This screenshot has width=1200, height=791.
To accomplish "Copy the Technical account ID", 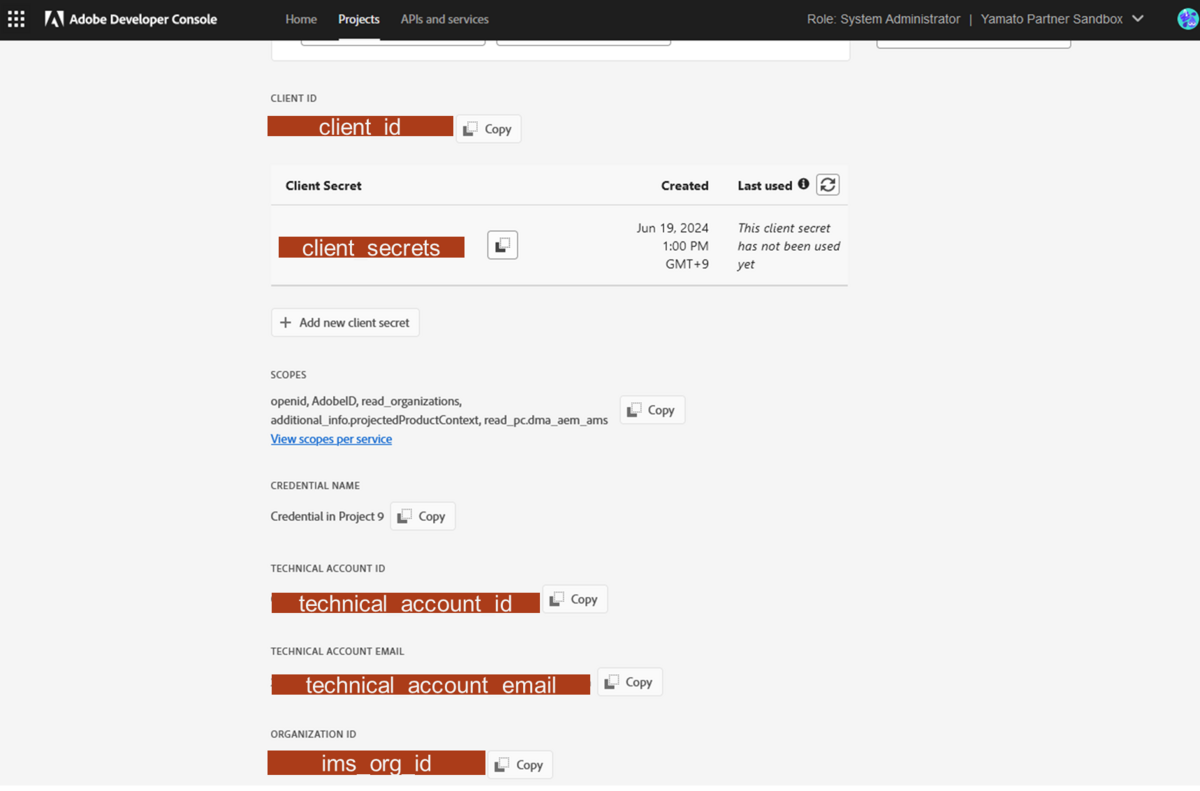I will click(x=575, y=598).
